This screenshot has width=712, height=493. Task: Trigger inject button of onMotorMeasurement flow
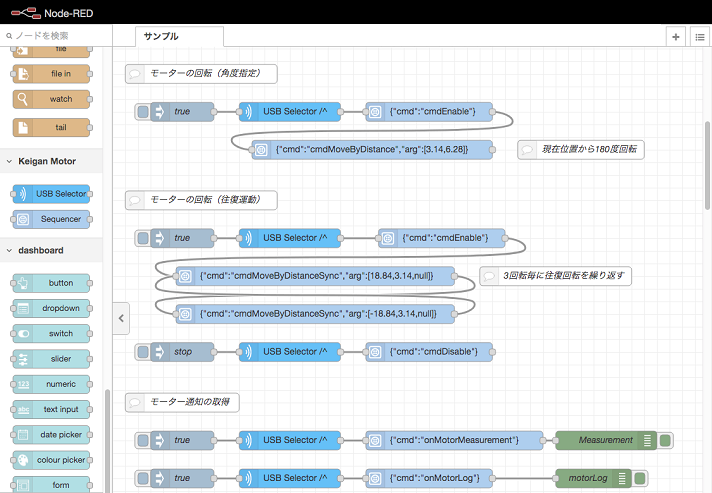point(143,440)
